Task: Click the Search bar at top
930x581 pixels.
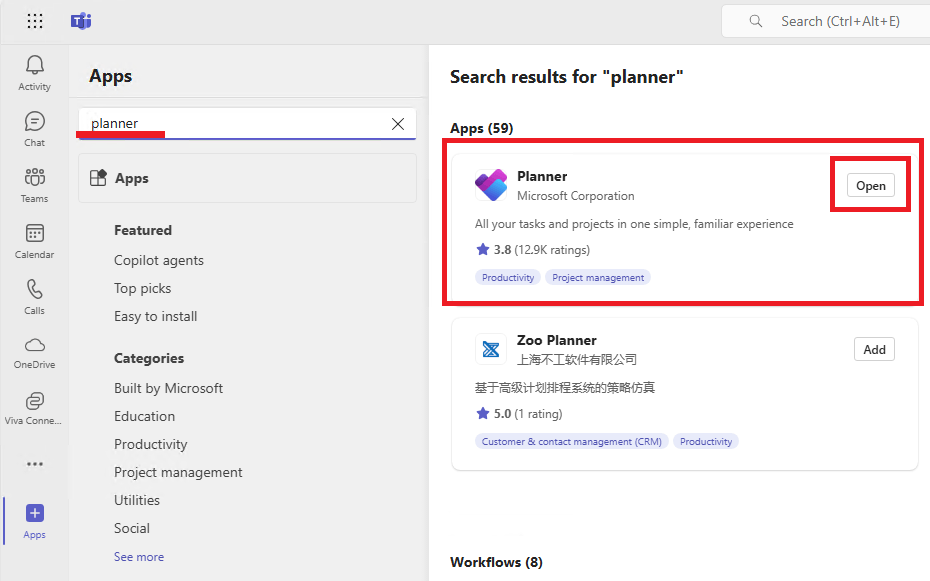Action: 830,20
